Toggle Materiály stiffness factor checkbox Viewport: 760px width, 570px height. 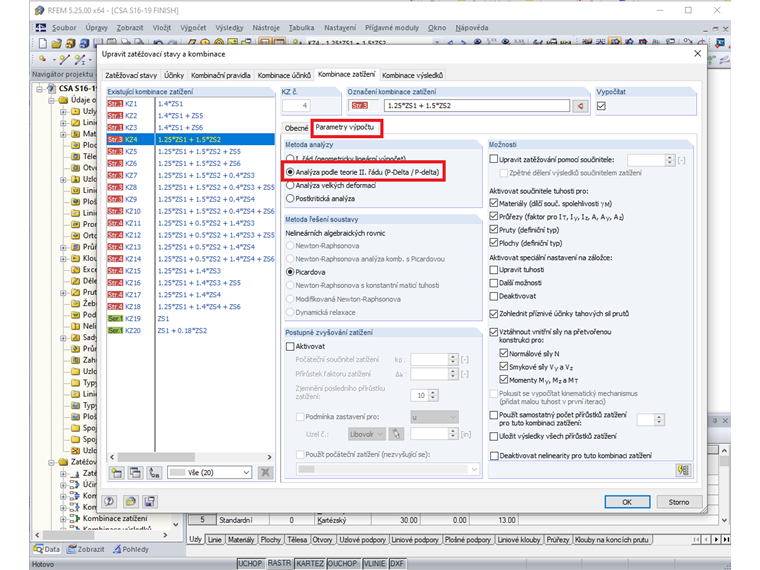point(494,203)
